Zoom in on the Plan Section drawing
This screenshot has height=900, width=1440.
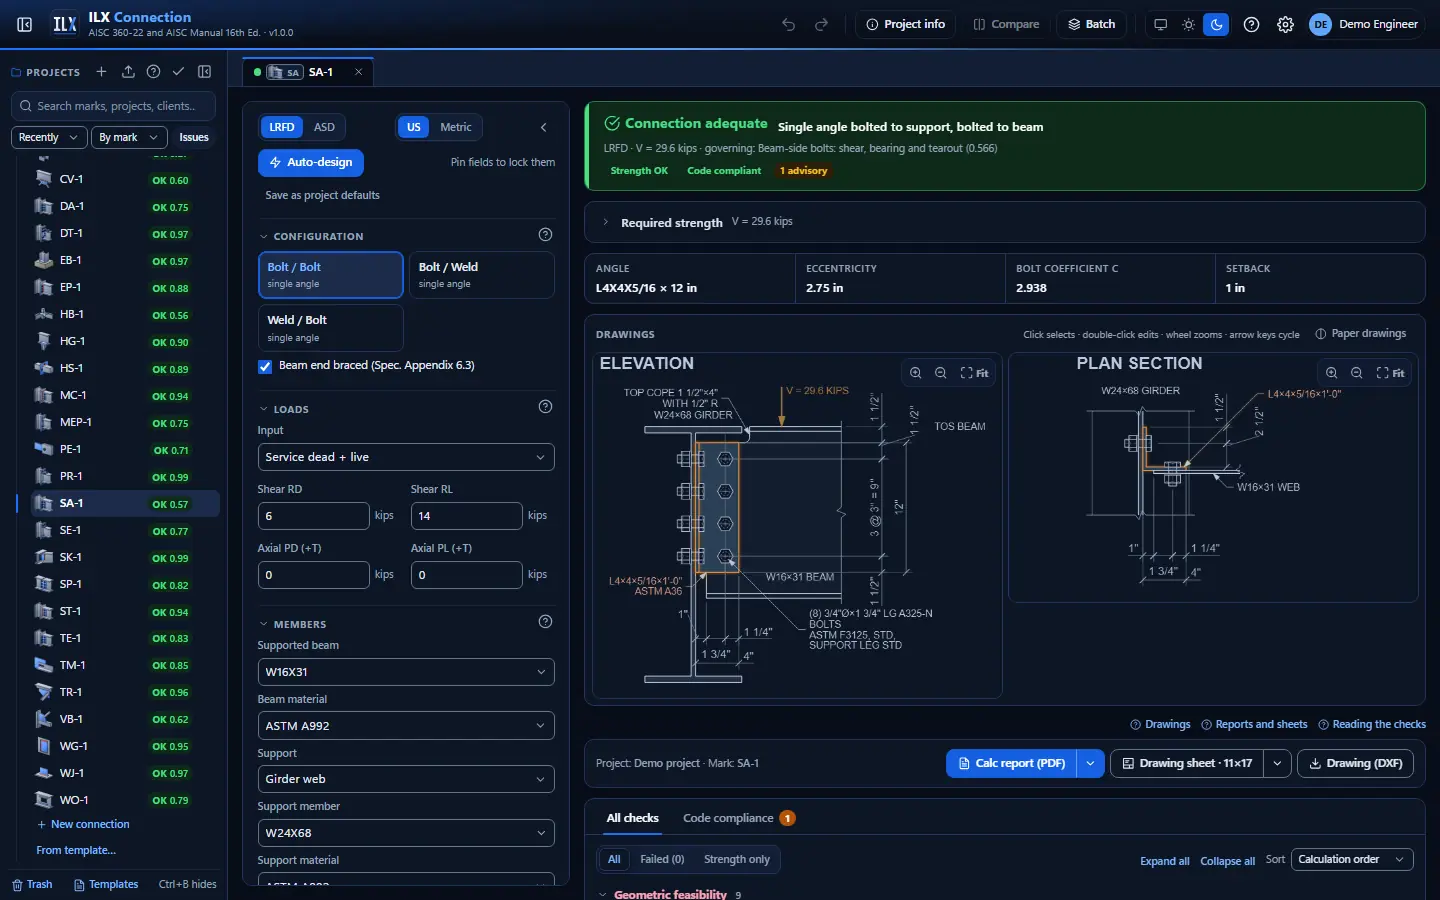pos(1331,373)
